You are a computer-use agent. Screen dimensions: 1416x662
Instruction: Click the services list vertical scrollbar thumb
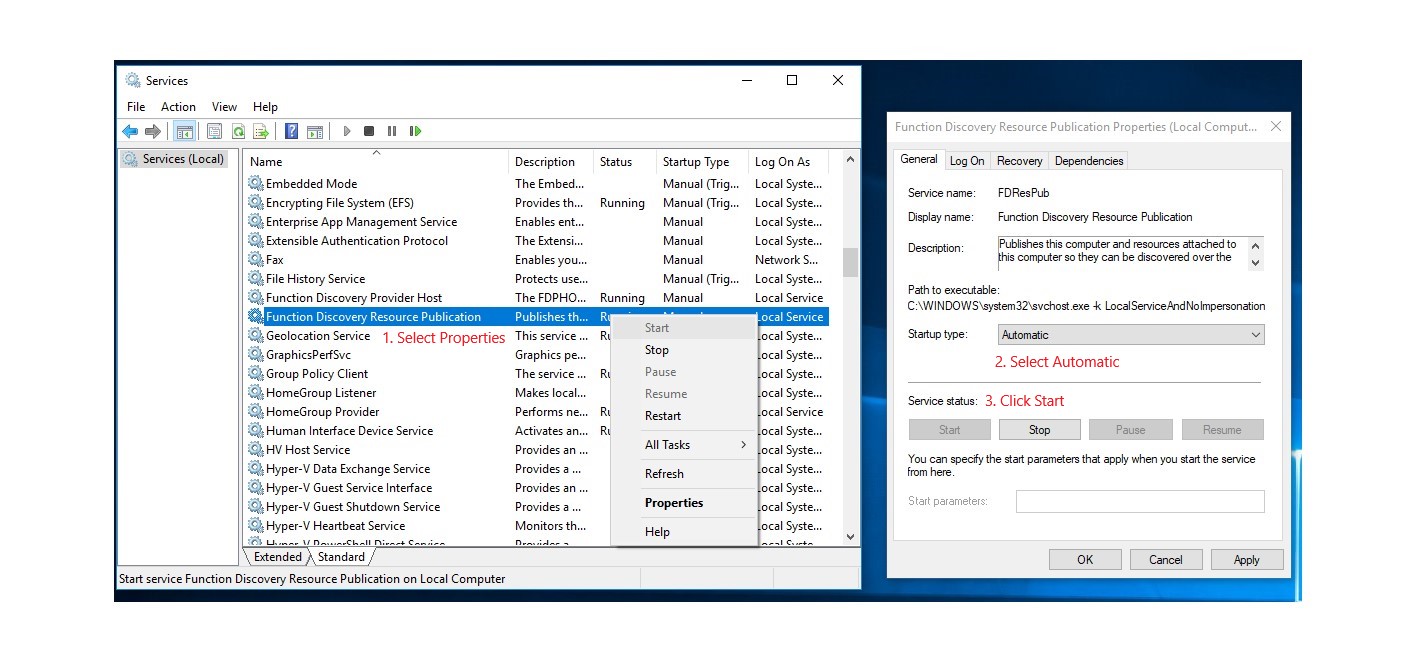(x=850, y=262)
